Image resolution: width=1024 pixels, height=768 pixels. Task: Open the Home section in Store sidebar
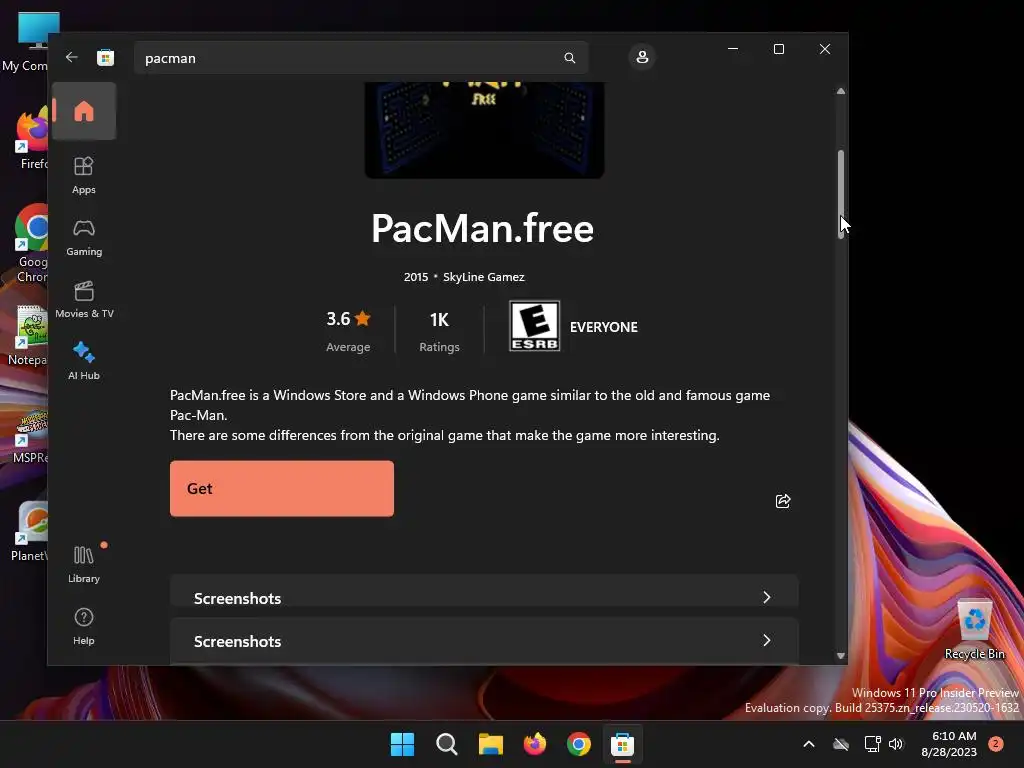coord(84,111)
